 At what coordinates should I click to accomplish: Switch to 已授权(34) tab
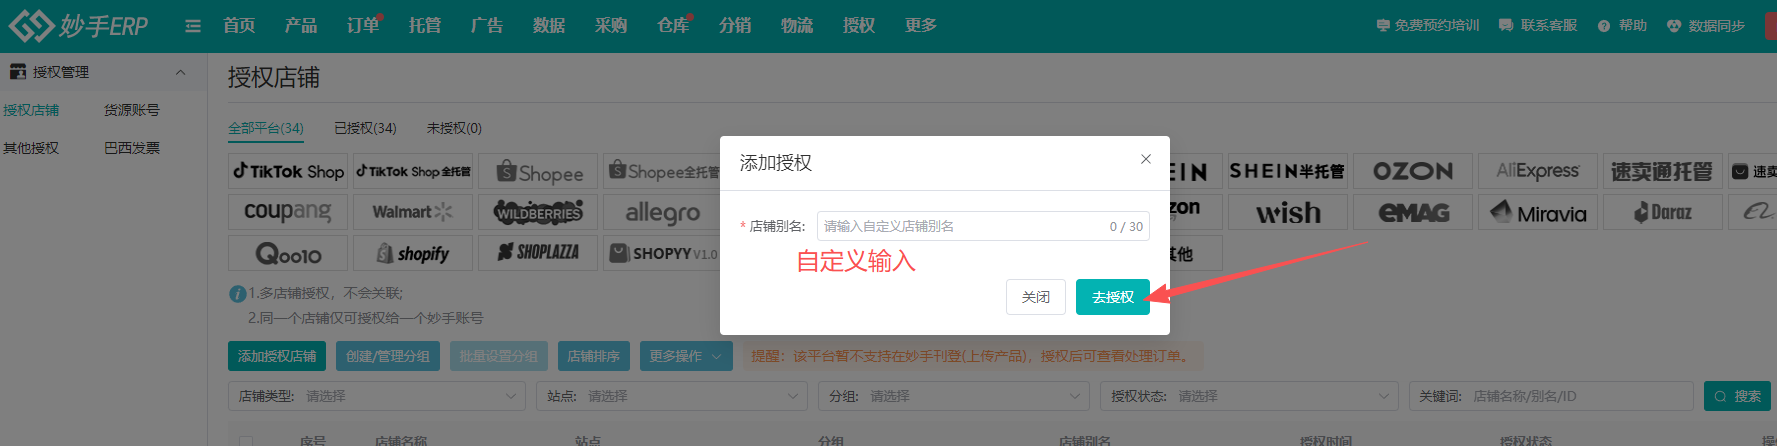[x=365, y=128]
